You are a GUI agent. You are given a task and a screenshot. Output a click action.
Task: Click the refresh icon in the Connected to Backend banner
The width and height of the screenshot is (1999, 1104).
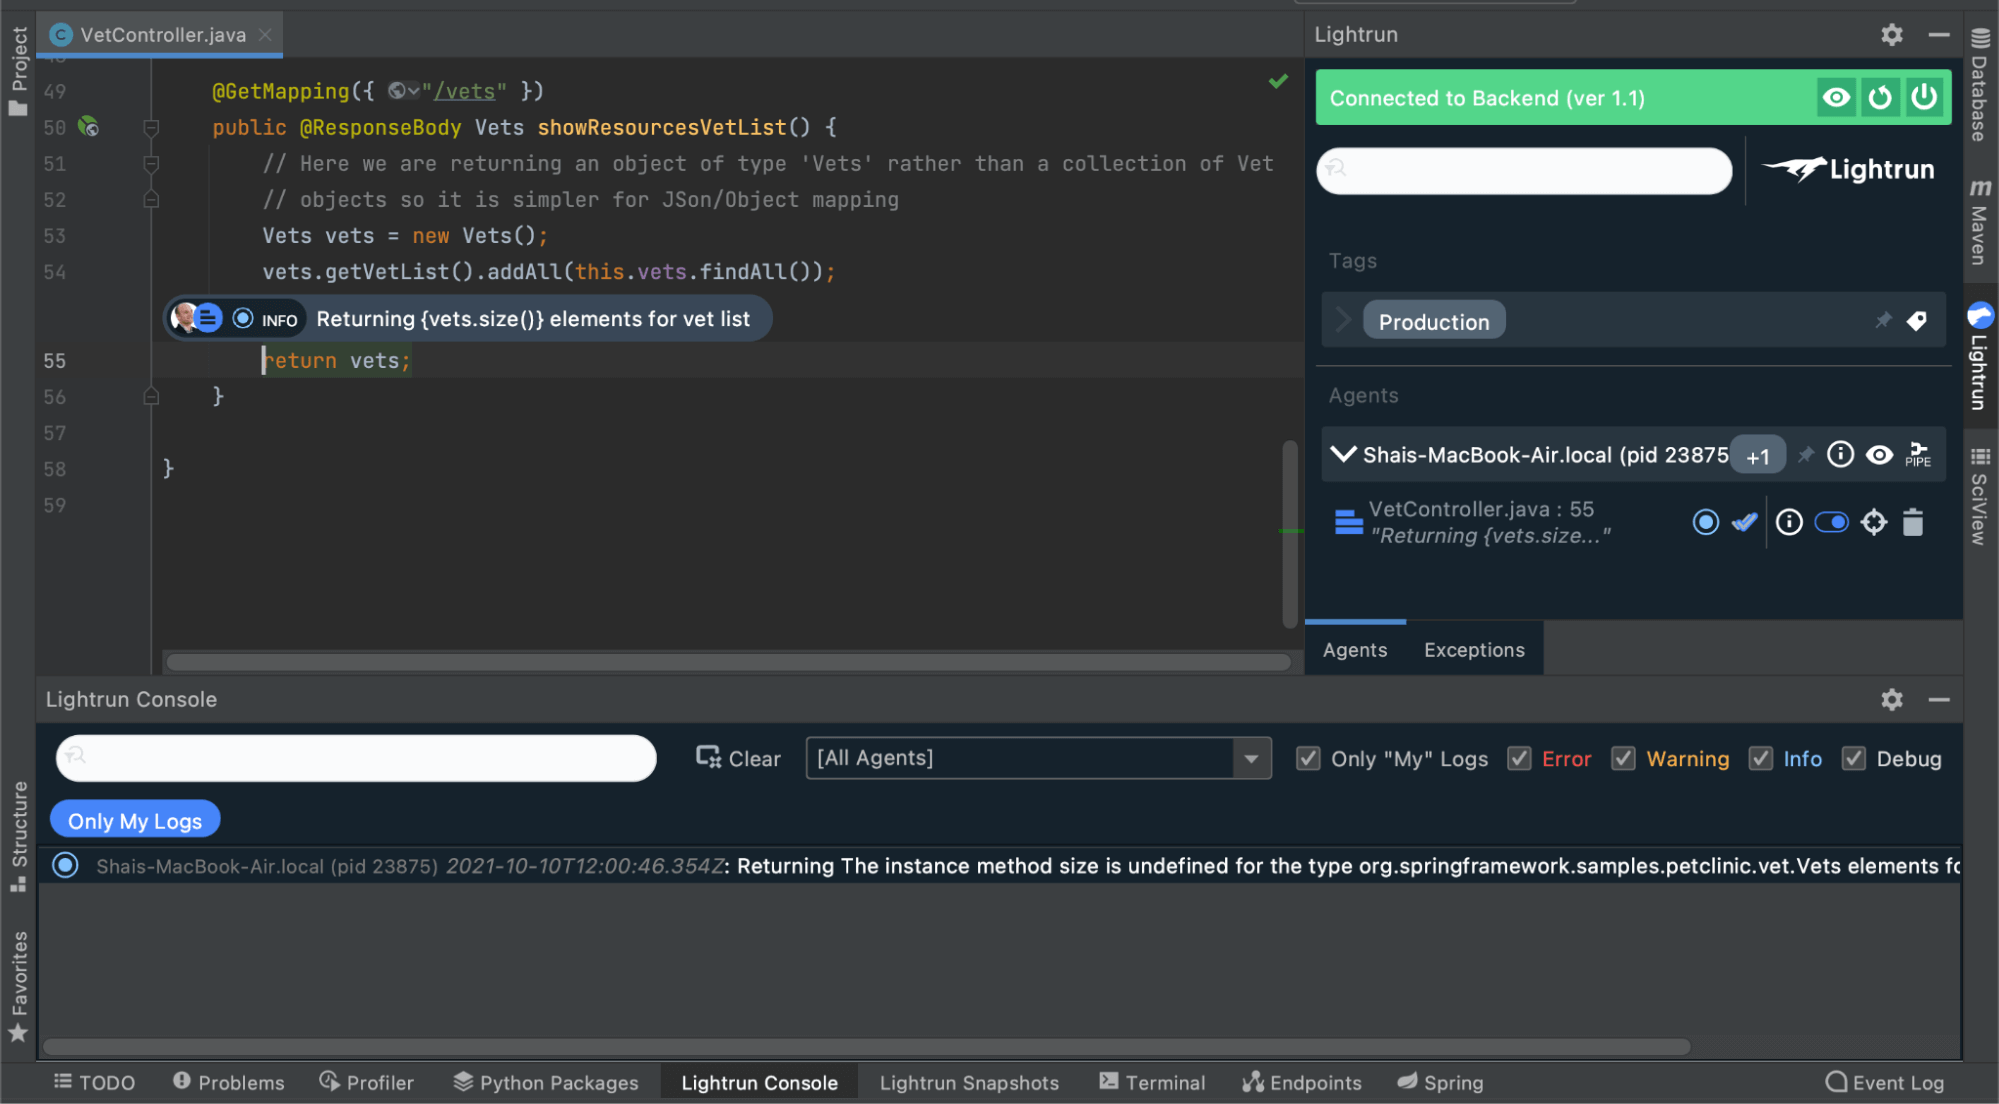click(1880, 97)
